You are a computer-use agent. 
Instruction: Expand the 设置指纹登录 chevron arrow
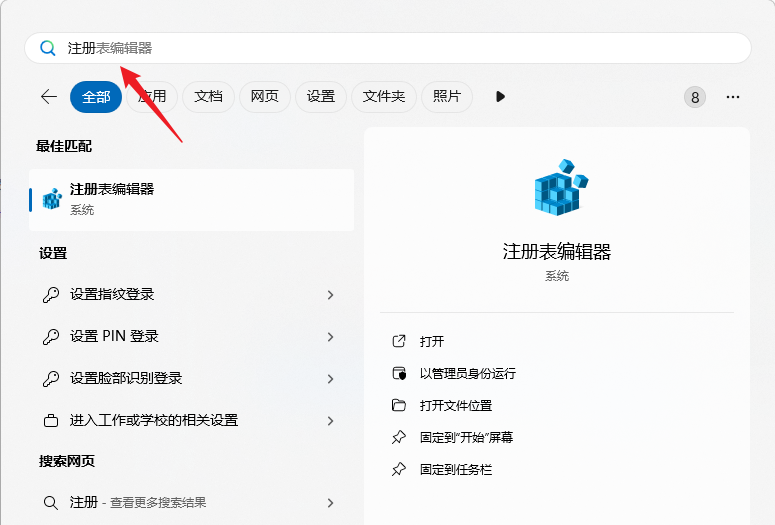(x=331, y=295)
